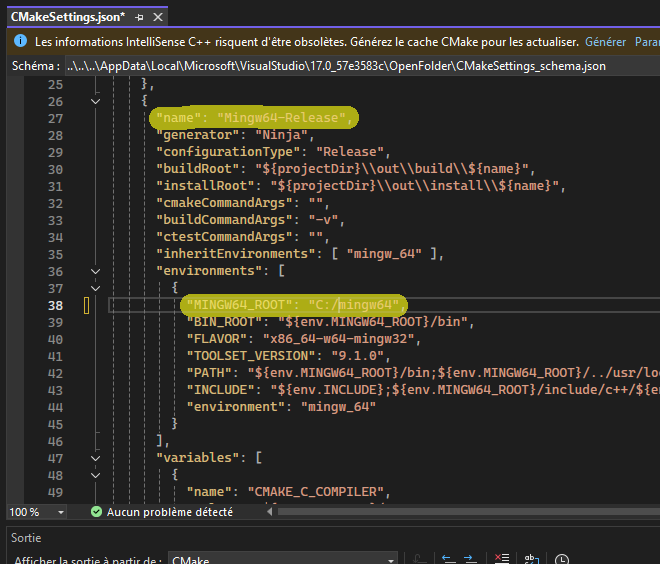Collapse the JSON object at line 26
The image size is (660, 564).
tap(95, 101)
